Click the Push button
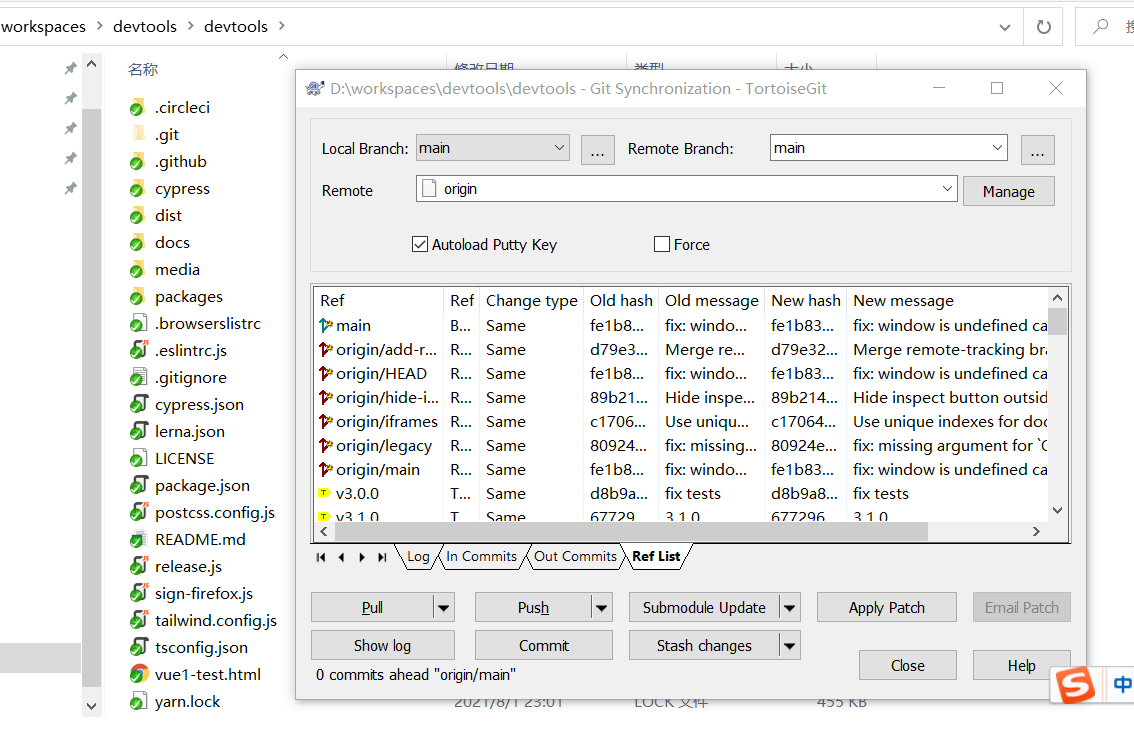 coord(533,607)
